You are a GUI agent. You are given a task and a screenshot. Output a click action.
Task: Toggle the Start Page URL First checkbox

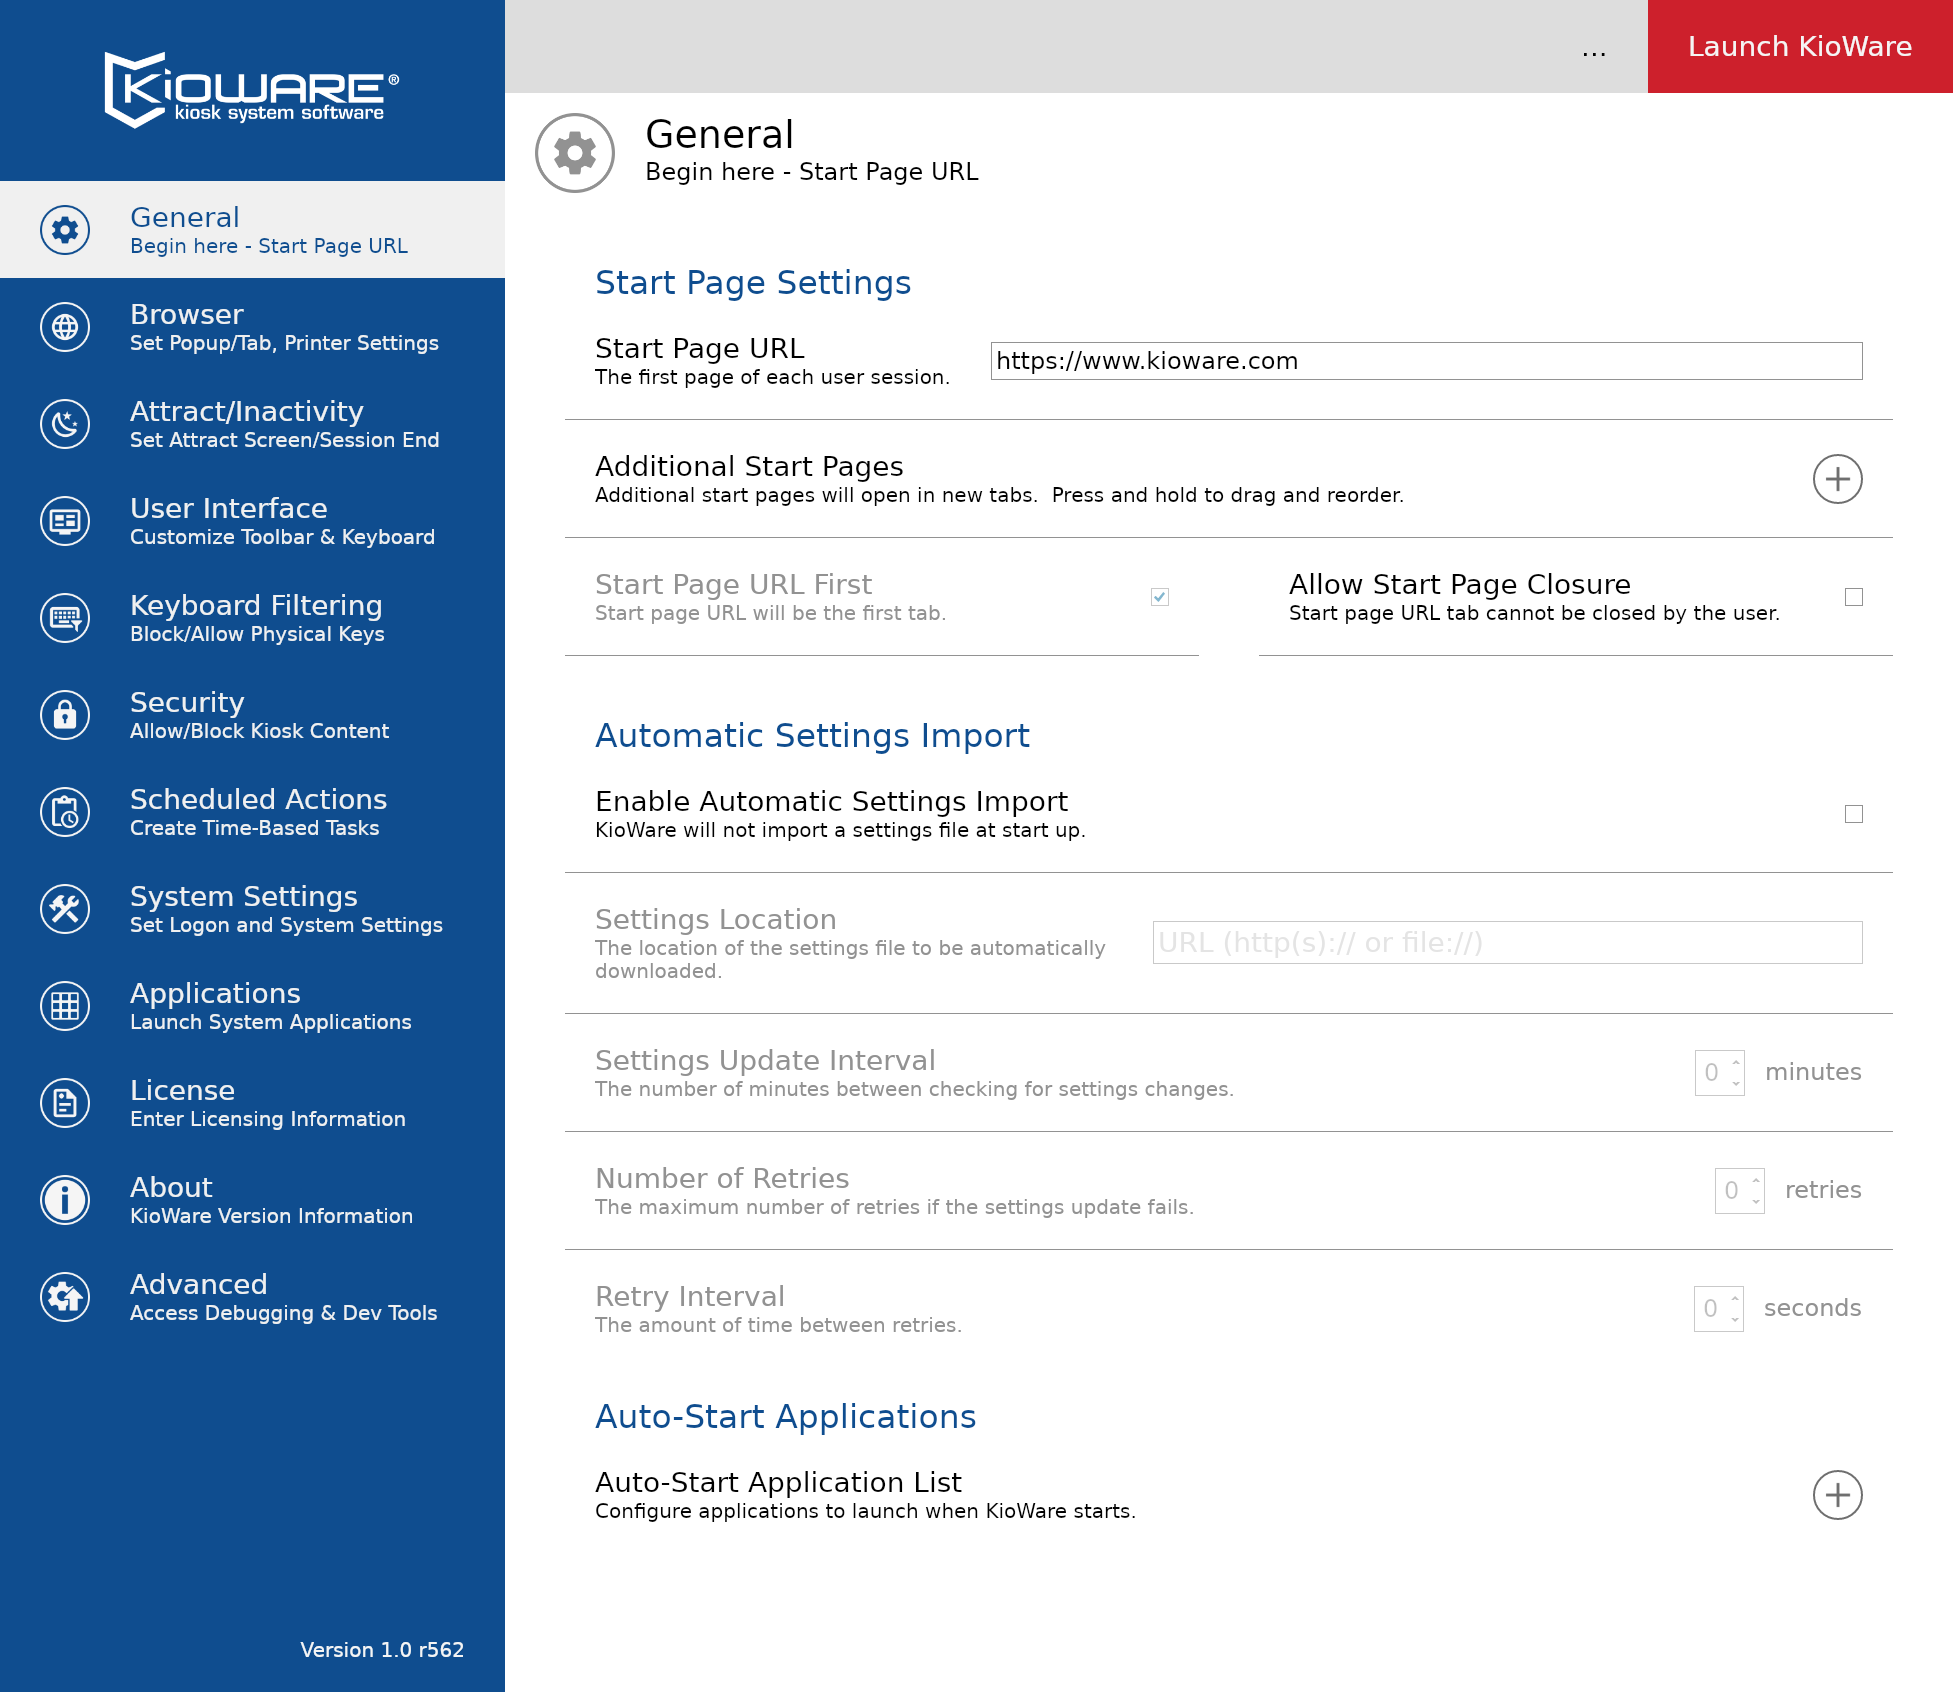click(x=1160, y=597)
